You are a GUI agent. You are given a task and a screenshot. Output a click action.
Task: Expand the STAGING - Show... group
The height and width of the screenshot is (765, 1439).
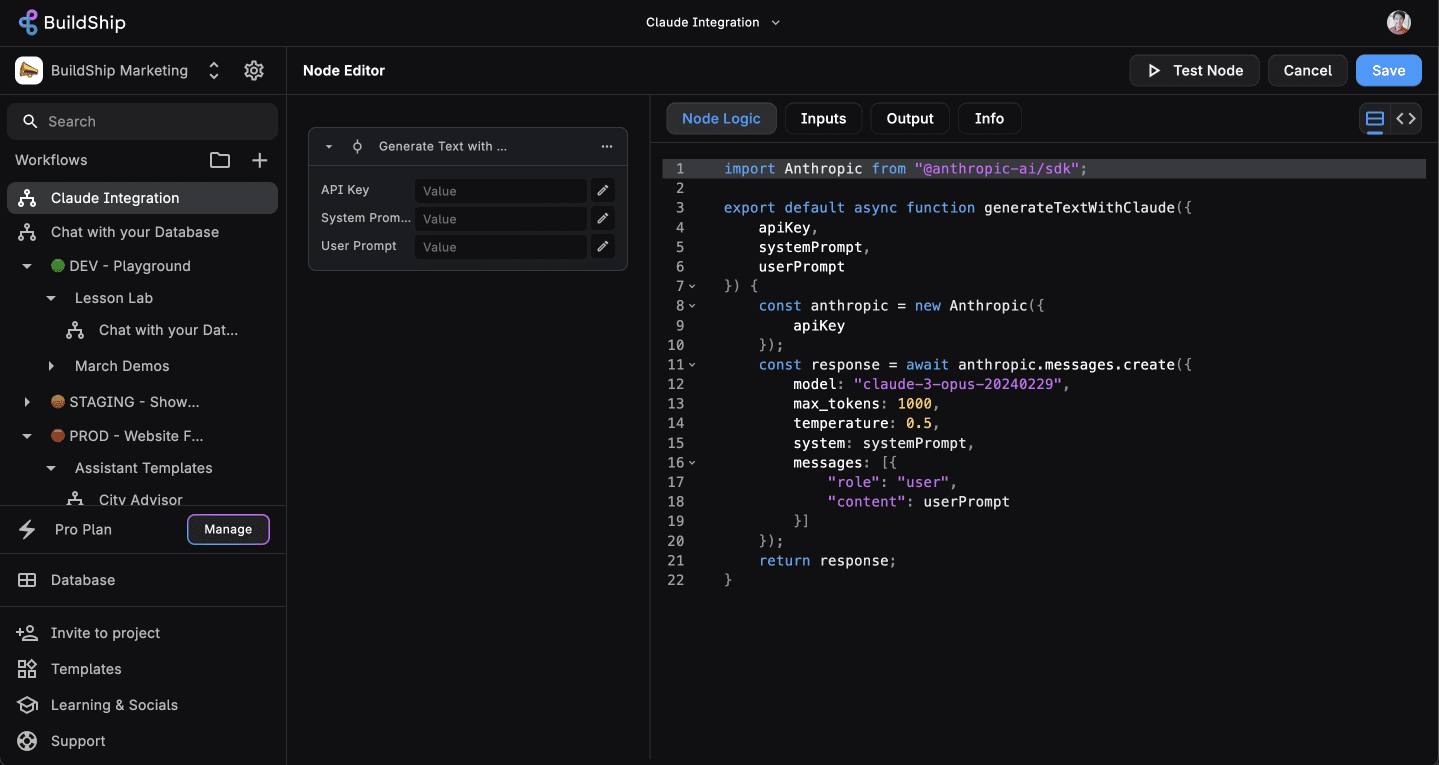point(27,401)
